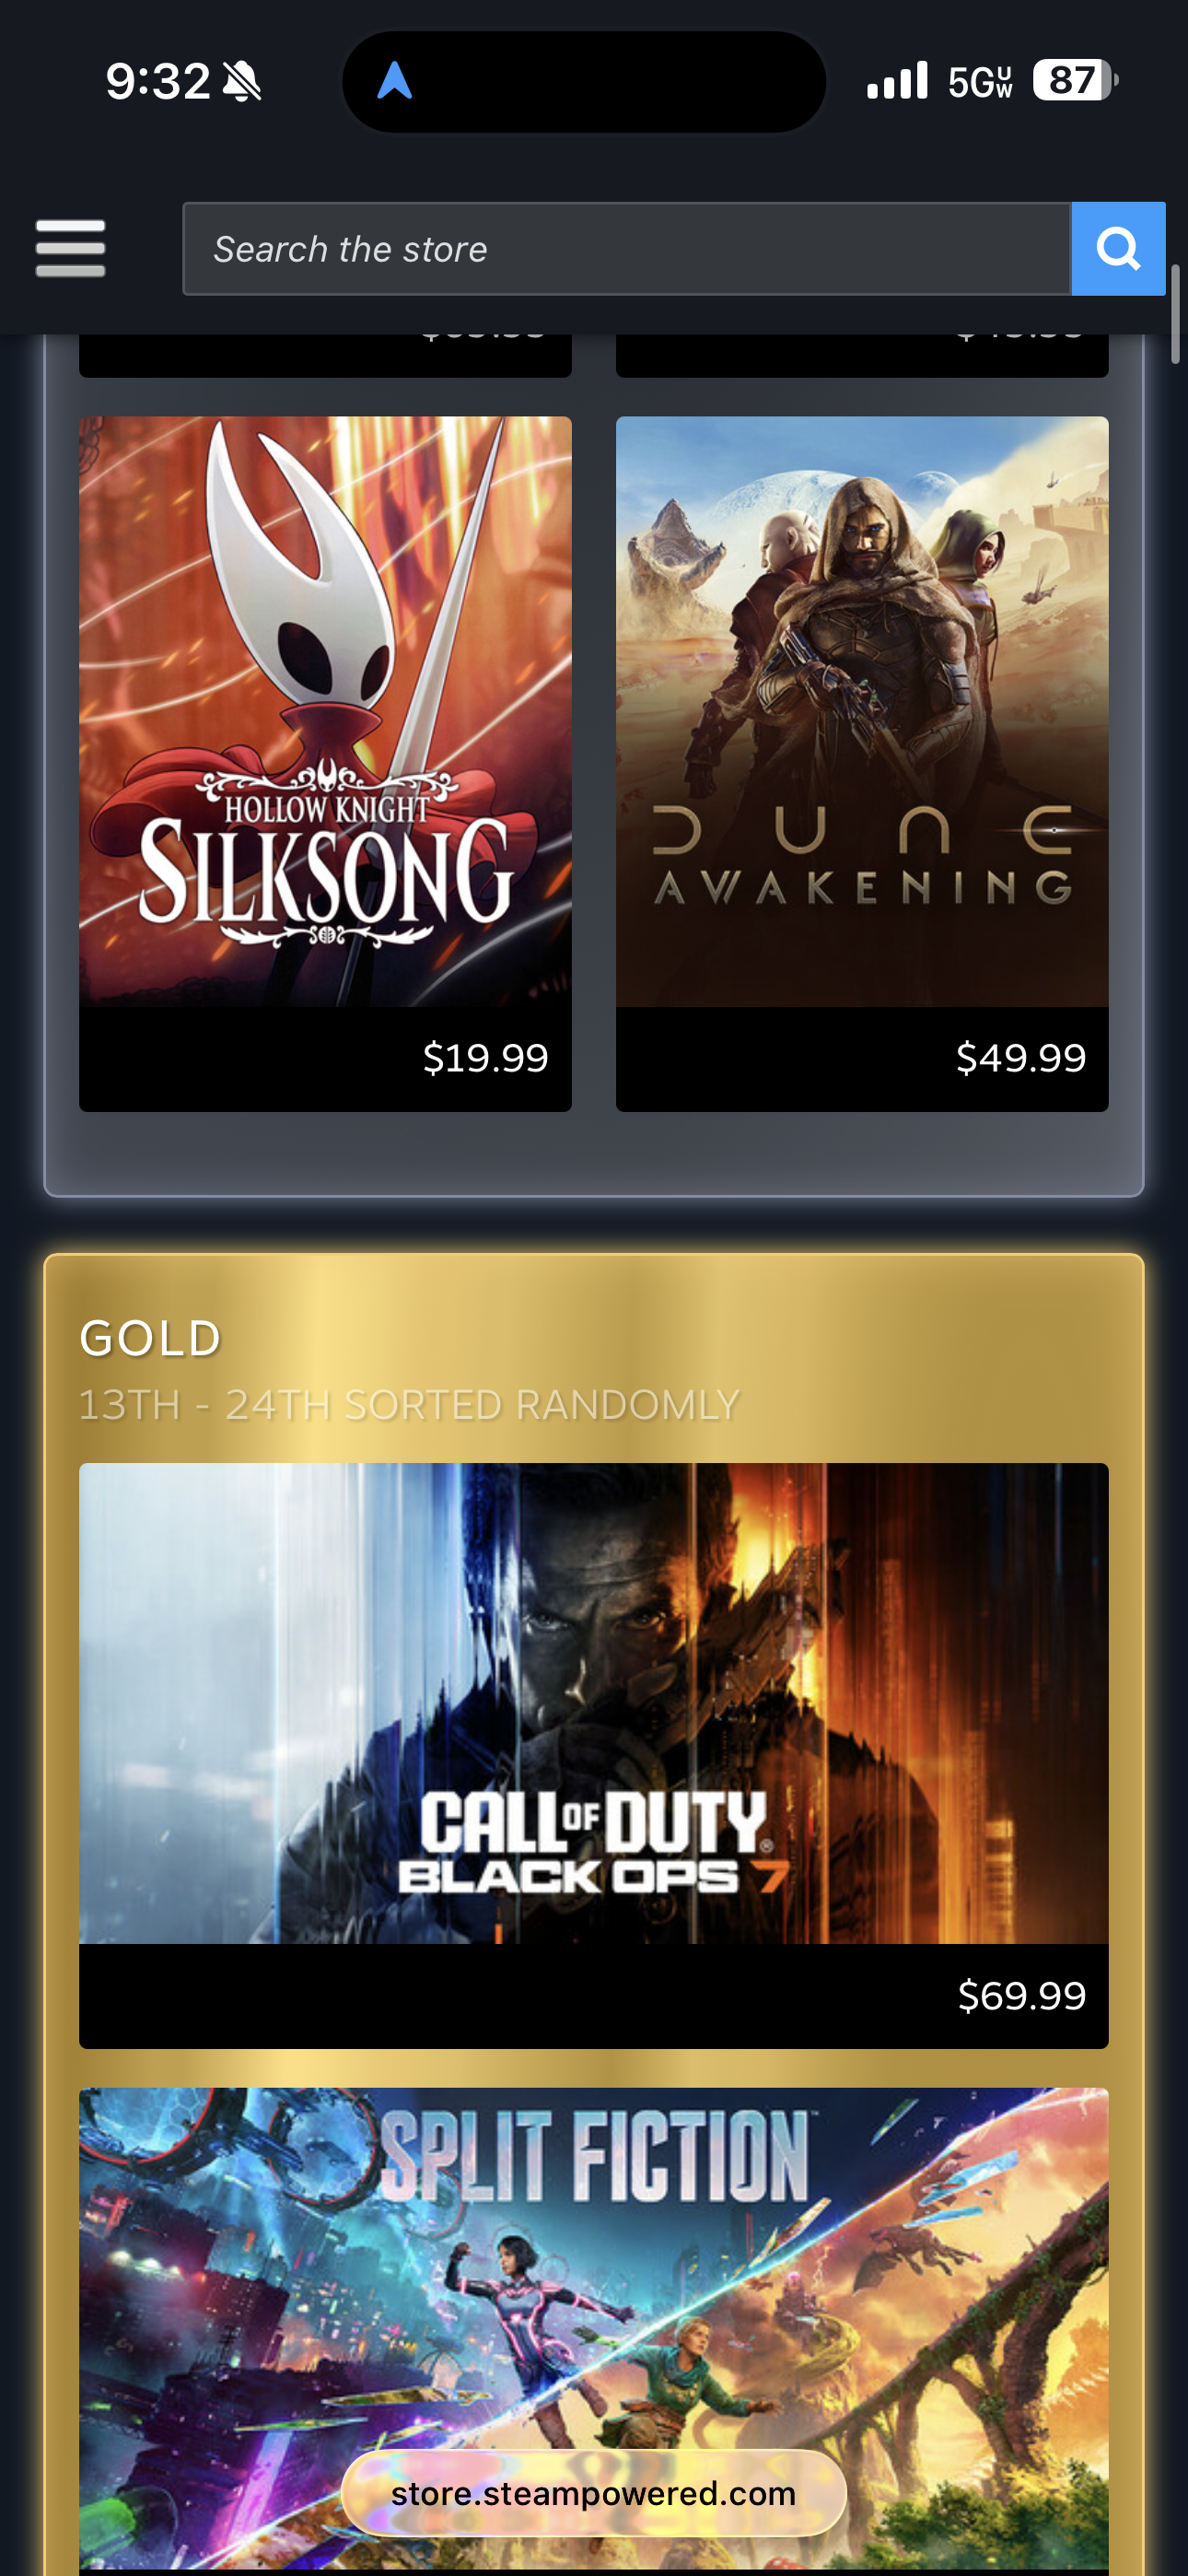Tap the battery level indicator
This screenshot has width=1188, height=2576.
tap(1075, 80)
